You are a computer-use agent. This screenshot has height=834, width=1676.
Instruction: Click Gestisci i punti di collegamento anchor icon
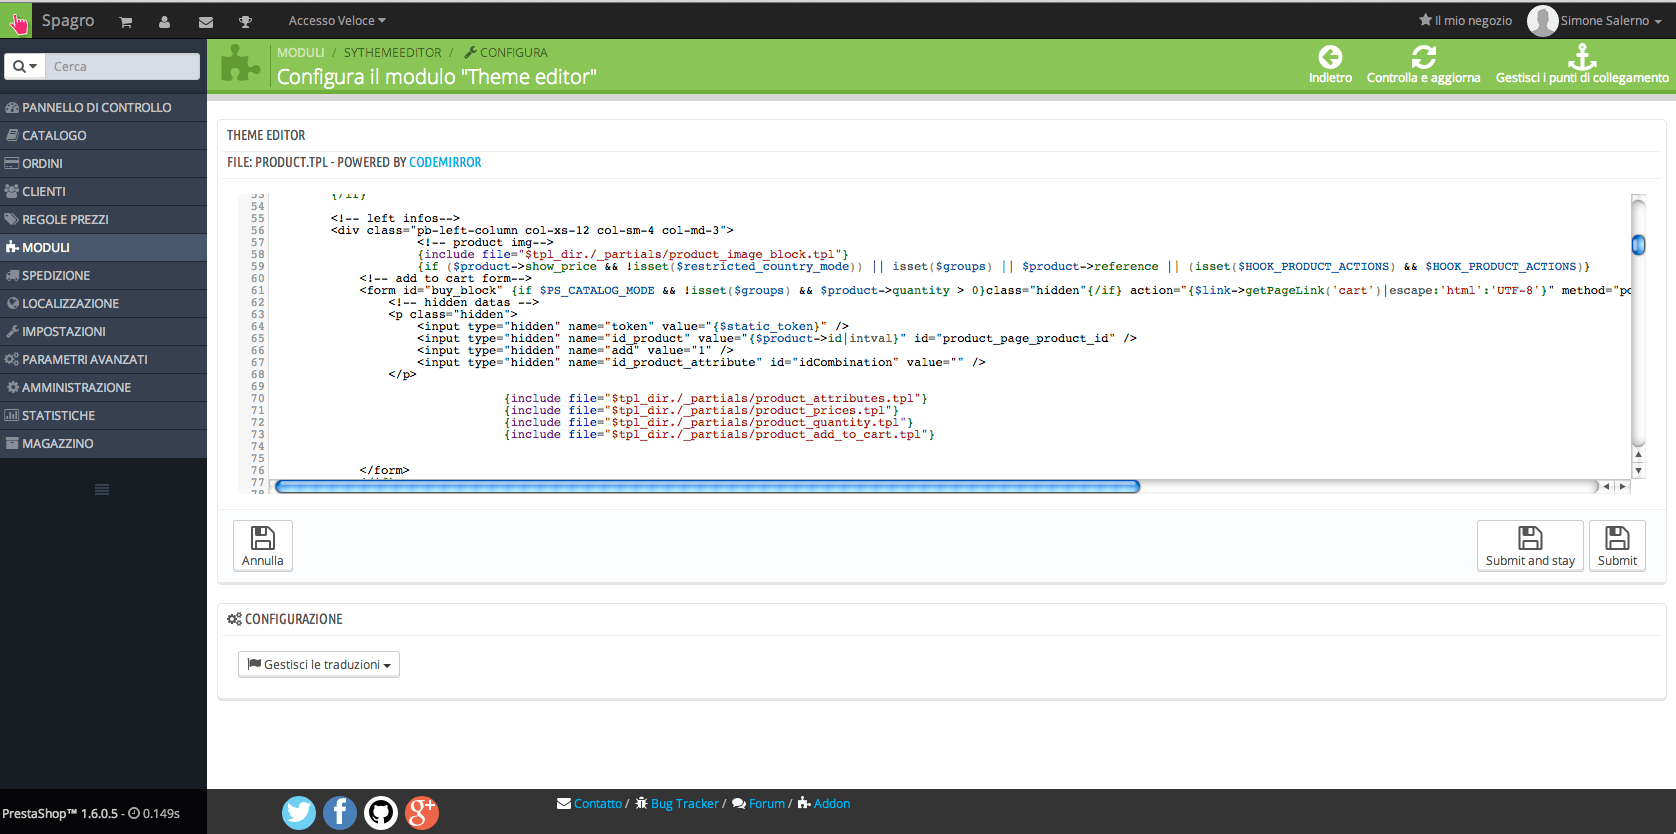(1582, 56)
